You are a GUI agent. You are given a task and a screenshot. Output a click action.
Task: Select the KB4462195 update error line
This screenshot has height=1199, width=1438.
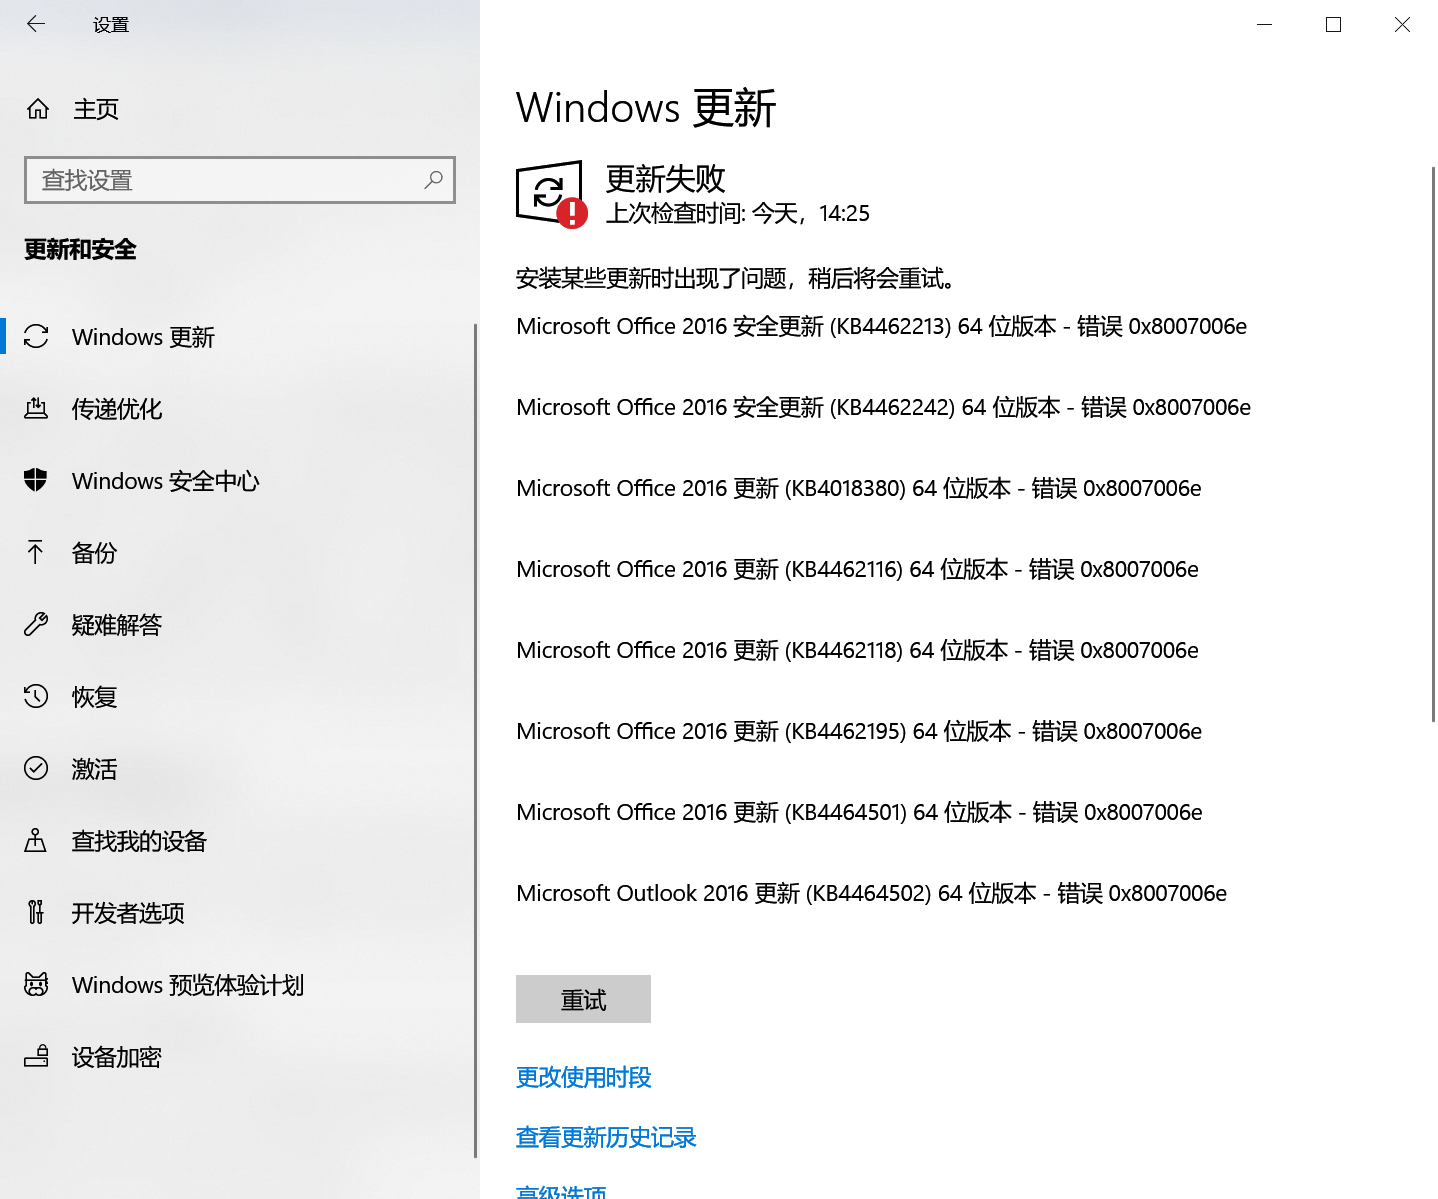[x=859, y=731]
